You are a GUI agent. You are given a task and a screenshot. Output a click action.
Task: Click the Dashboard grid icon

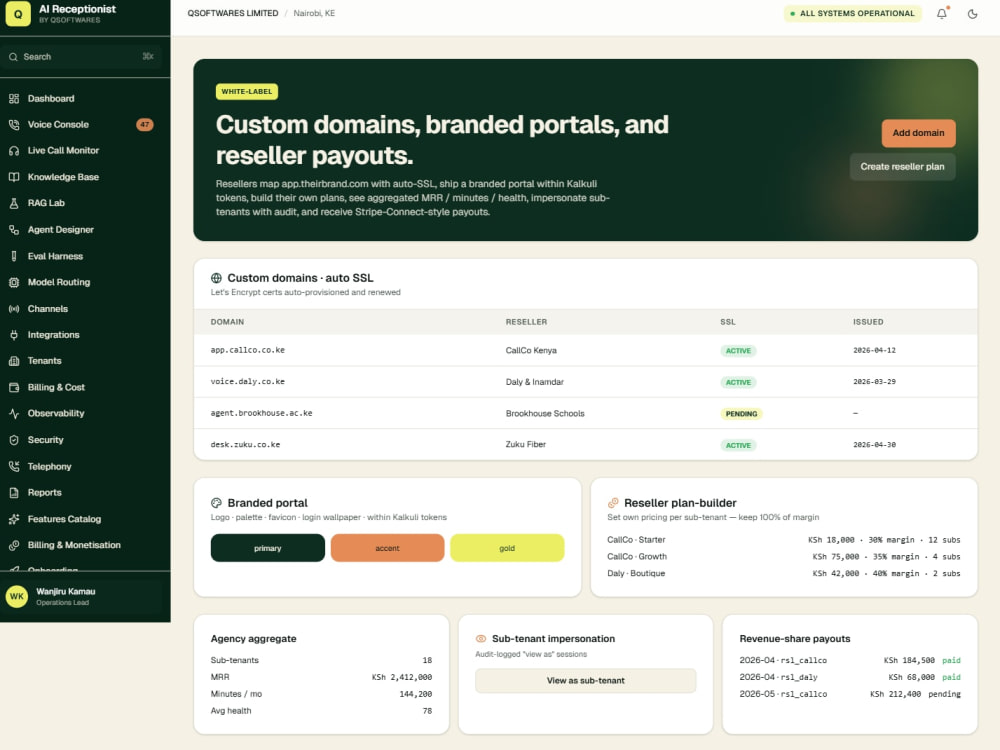click(x=14, y=99)
